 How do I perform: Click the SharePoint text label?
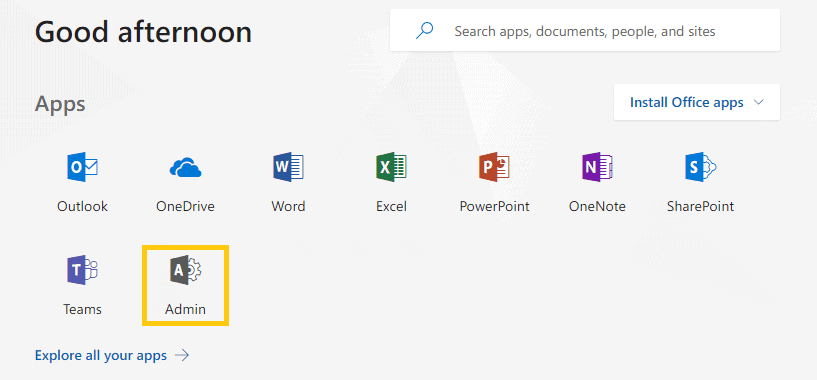tap(700, 206)
